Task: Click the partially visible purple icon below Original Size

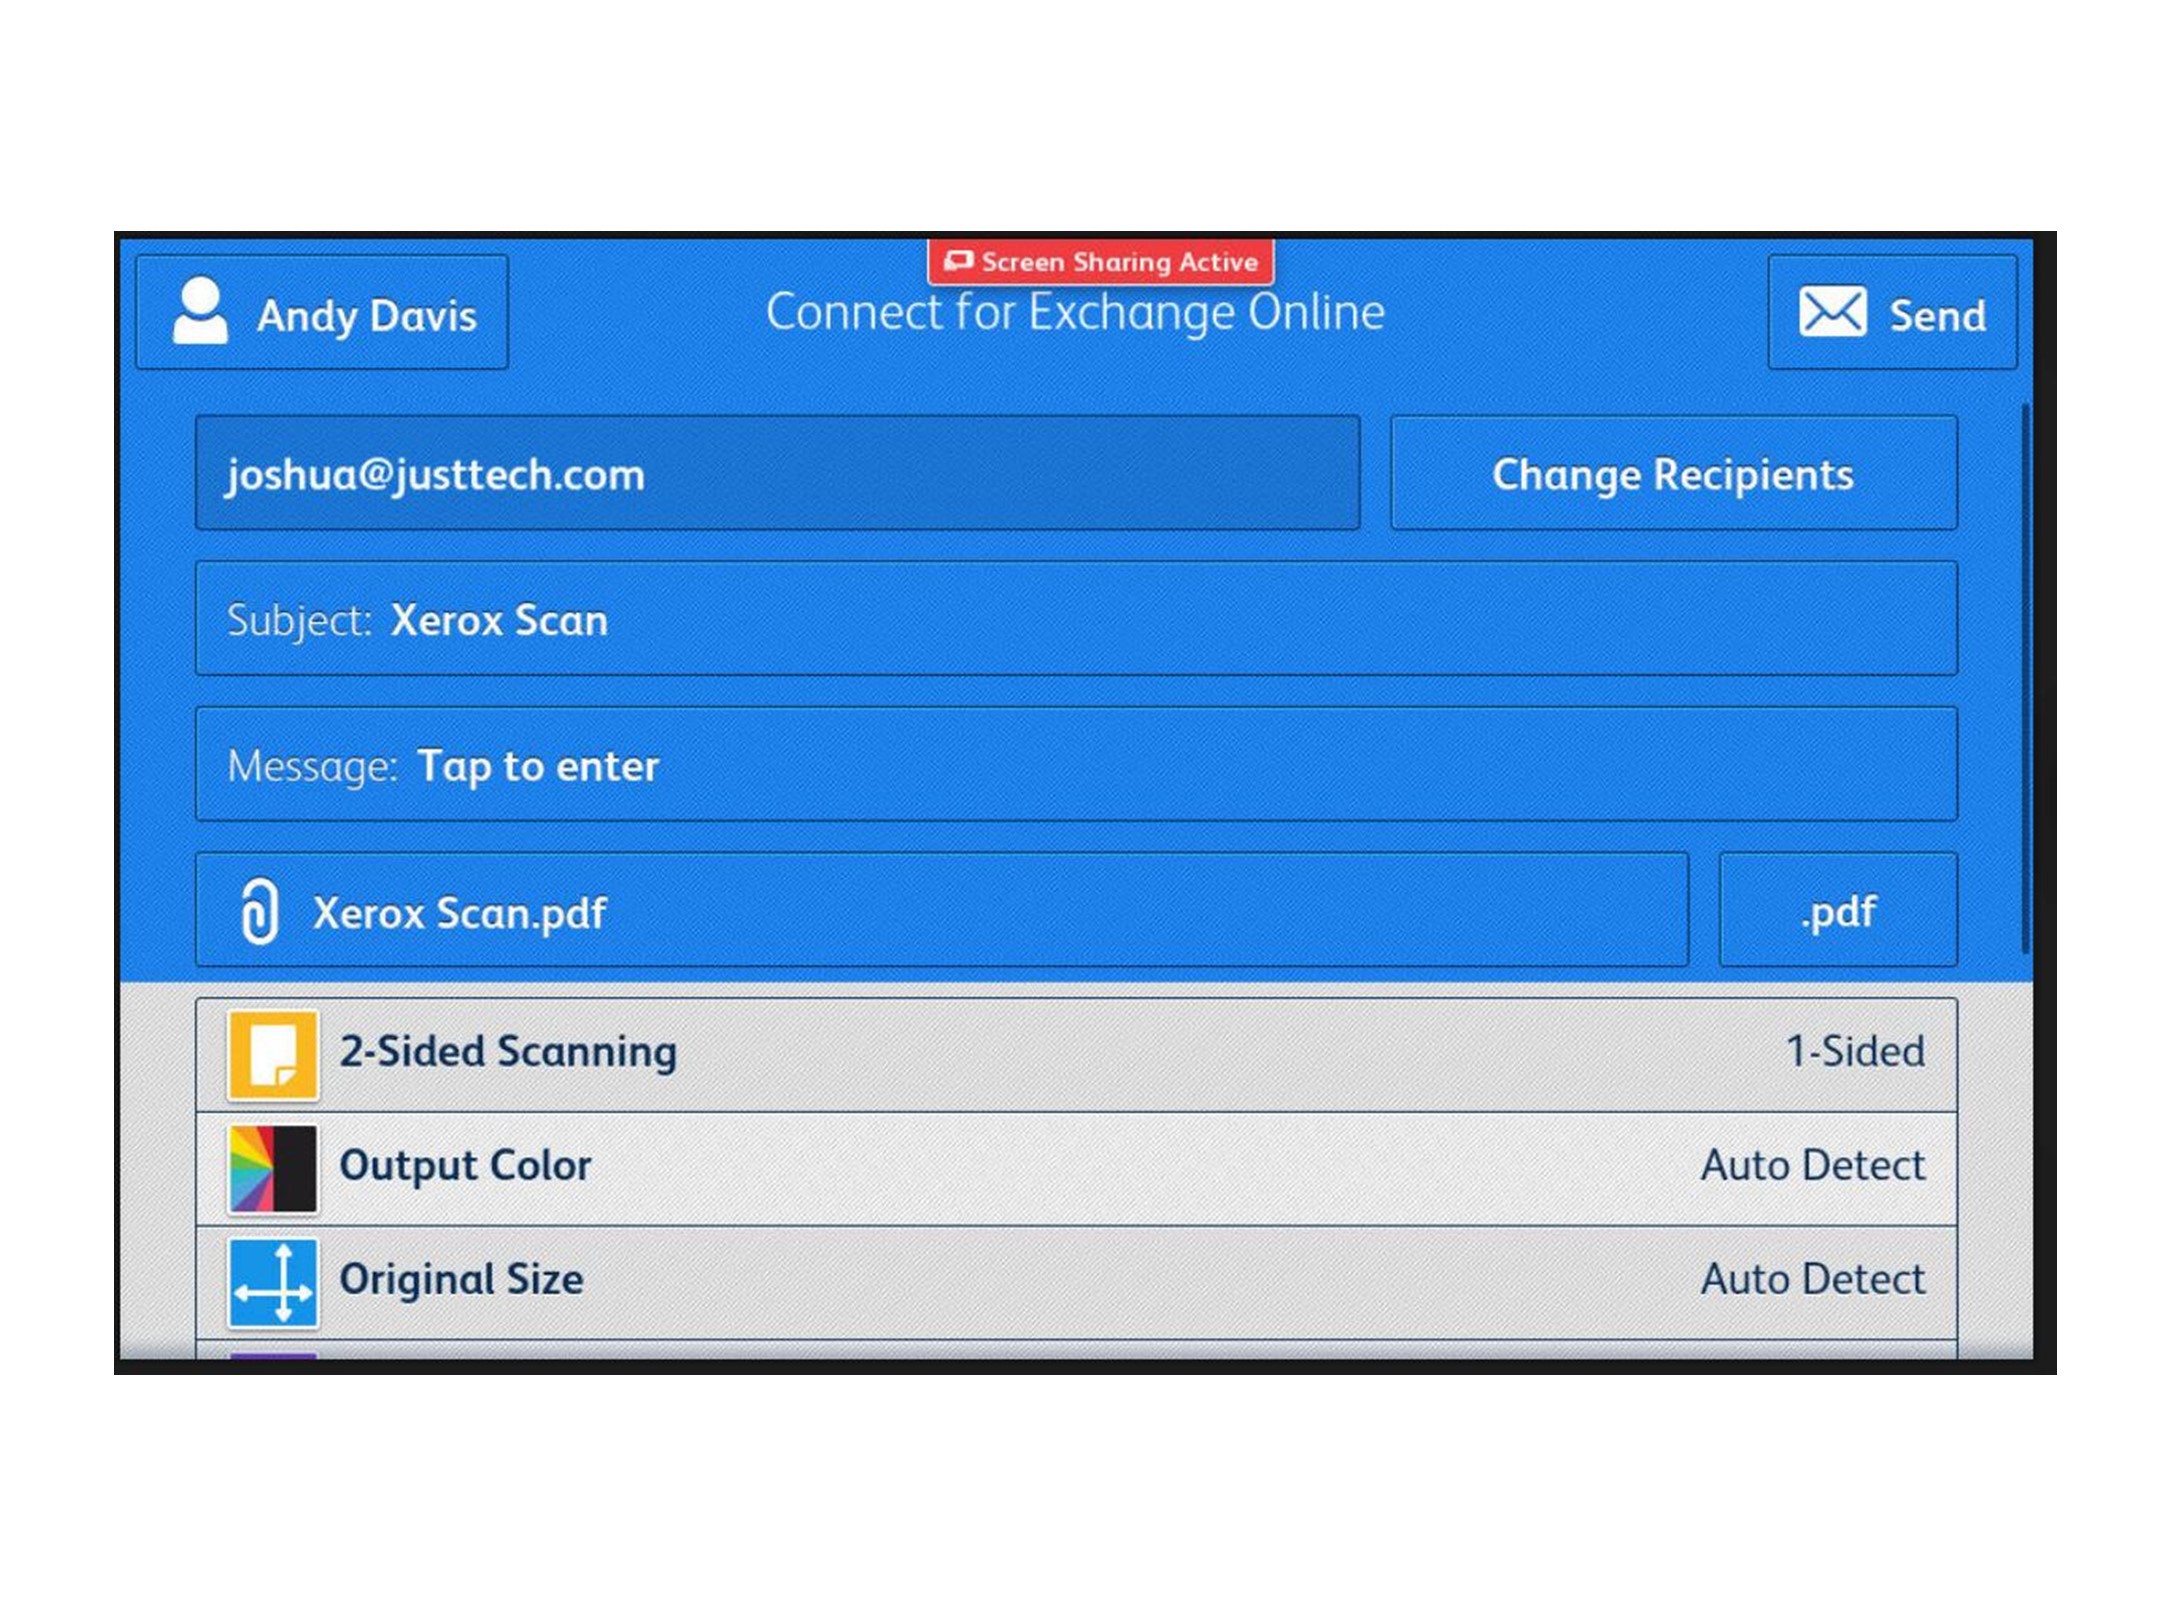Action: 272,1355
